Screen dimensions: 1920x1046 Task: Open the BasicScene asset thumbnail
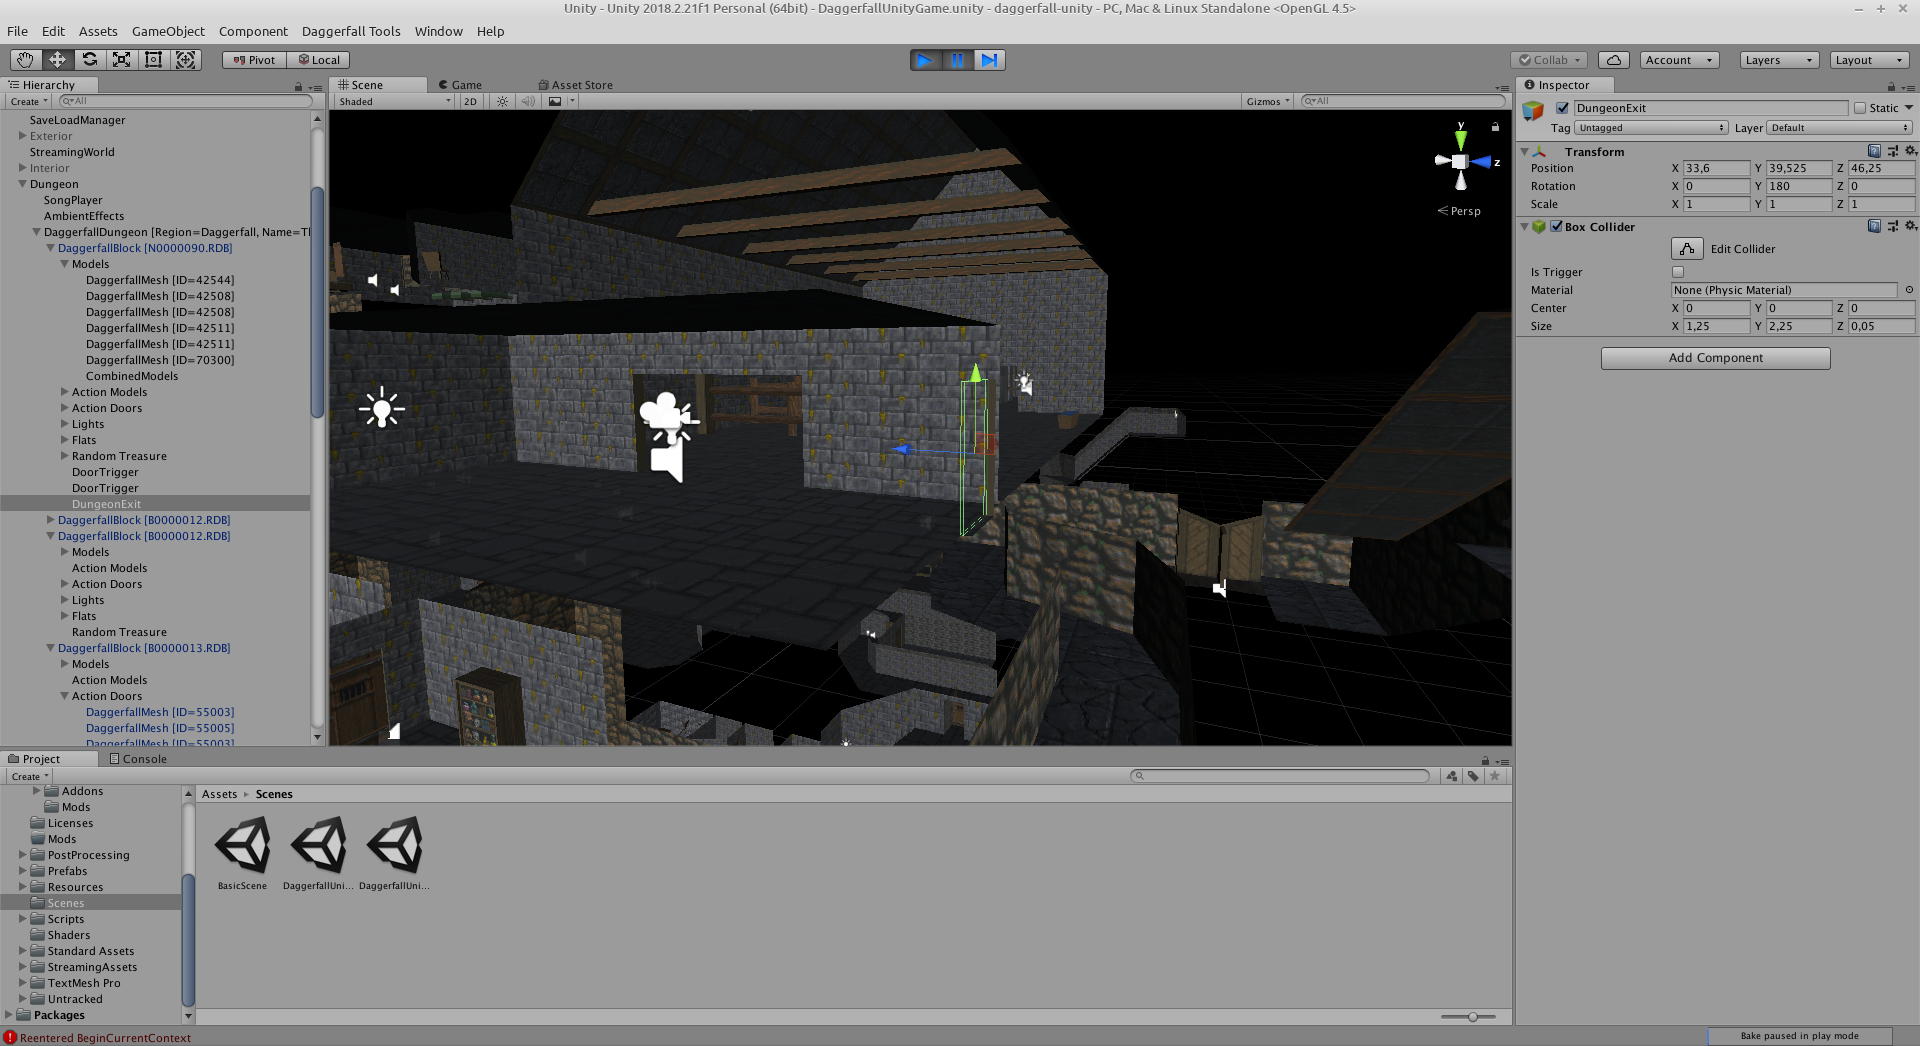pos(243,845)
